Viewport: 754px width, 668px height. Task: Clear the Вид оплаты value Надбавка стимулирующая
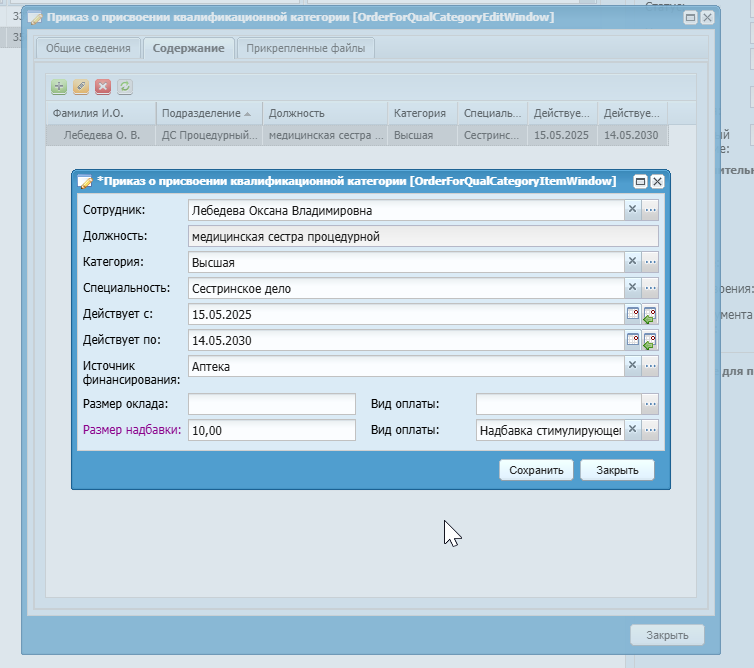(632, 429)
